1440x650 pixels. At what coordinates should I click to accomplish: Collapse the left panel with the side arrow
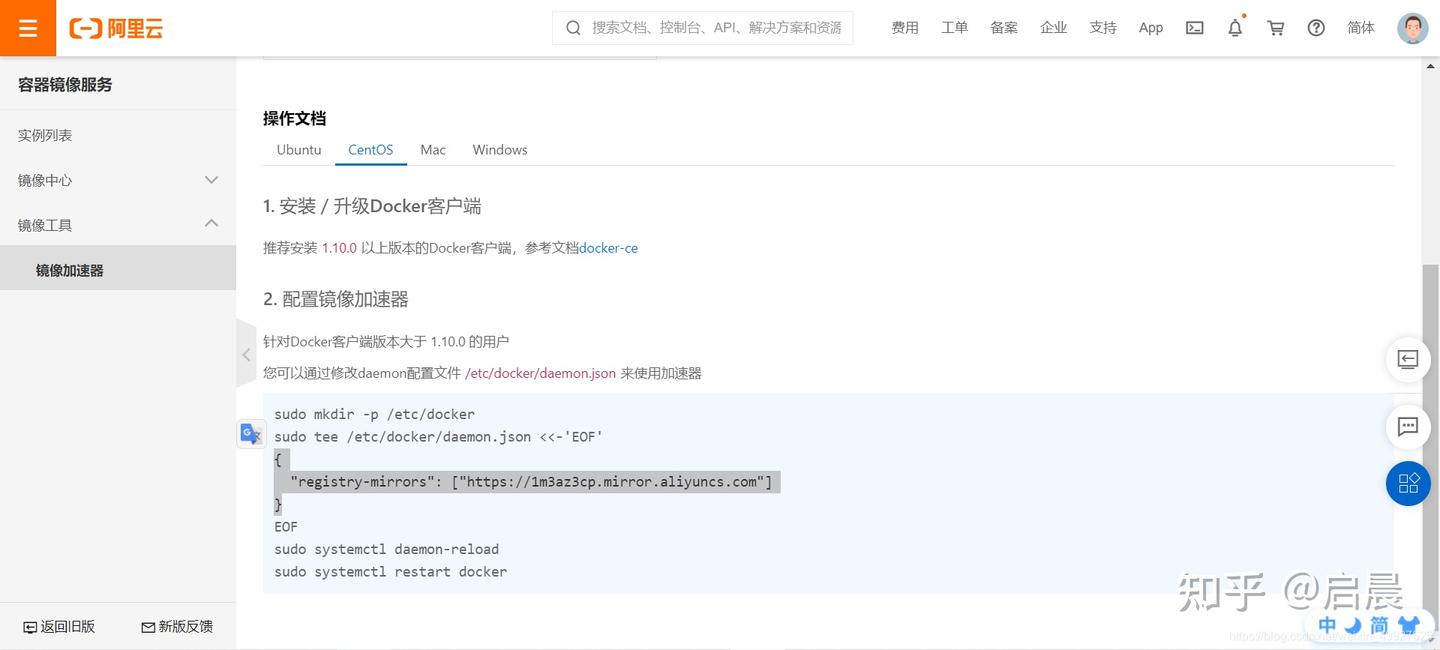(246, 354)
